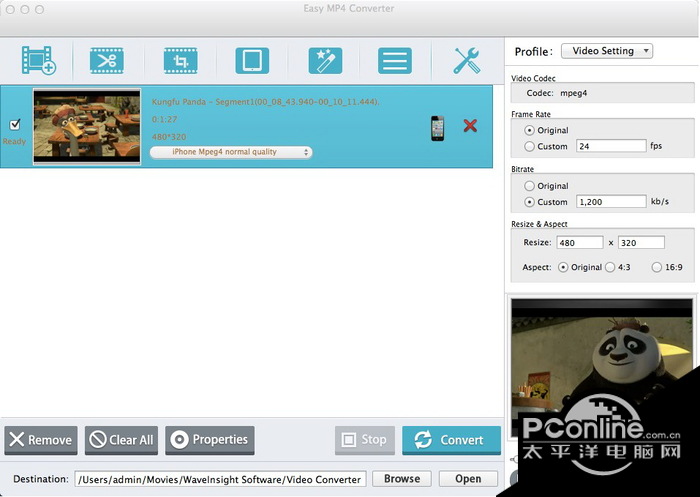Start conversion with Convert button
Image resolution: width=700 pixels, height=497 pixels.
point(451,440)
